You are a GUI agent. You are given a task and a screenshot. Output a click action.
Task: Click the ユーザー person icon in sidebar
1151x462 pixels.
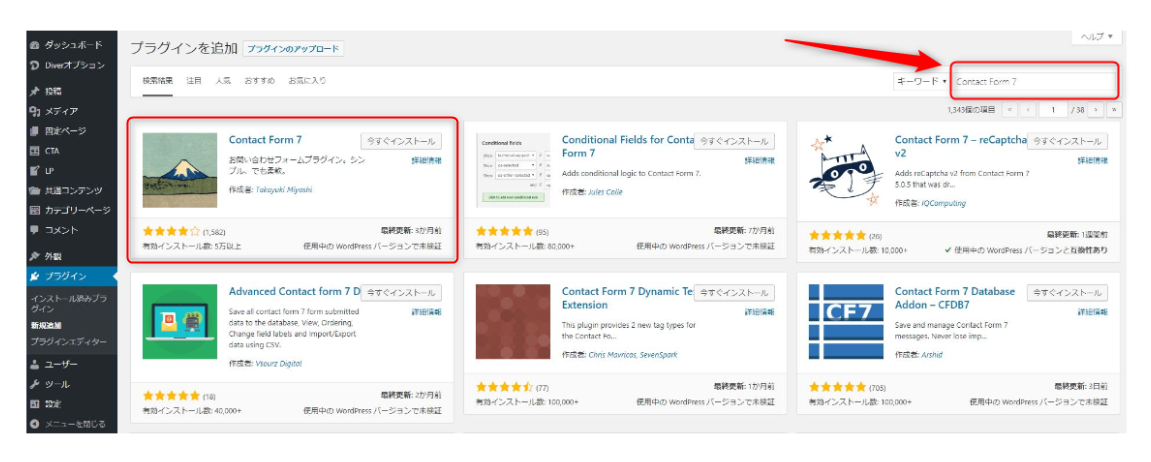pos(35,365)
